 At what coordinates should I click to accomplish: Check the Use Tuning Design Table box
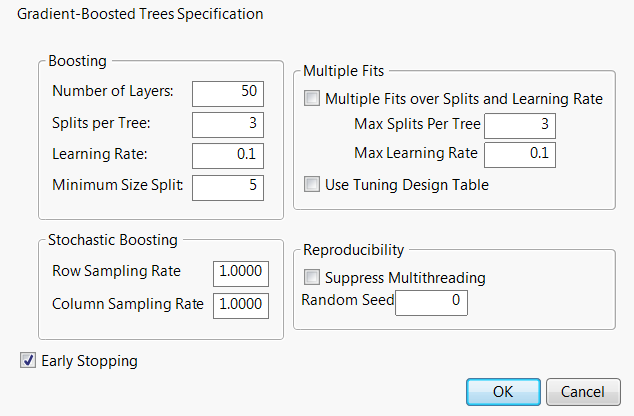pyautogui.click(x=313, y=184)
